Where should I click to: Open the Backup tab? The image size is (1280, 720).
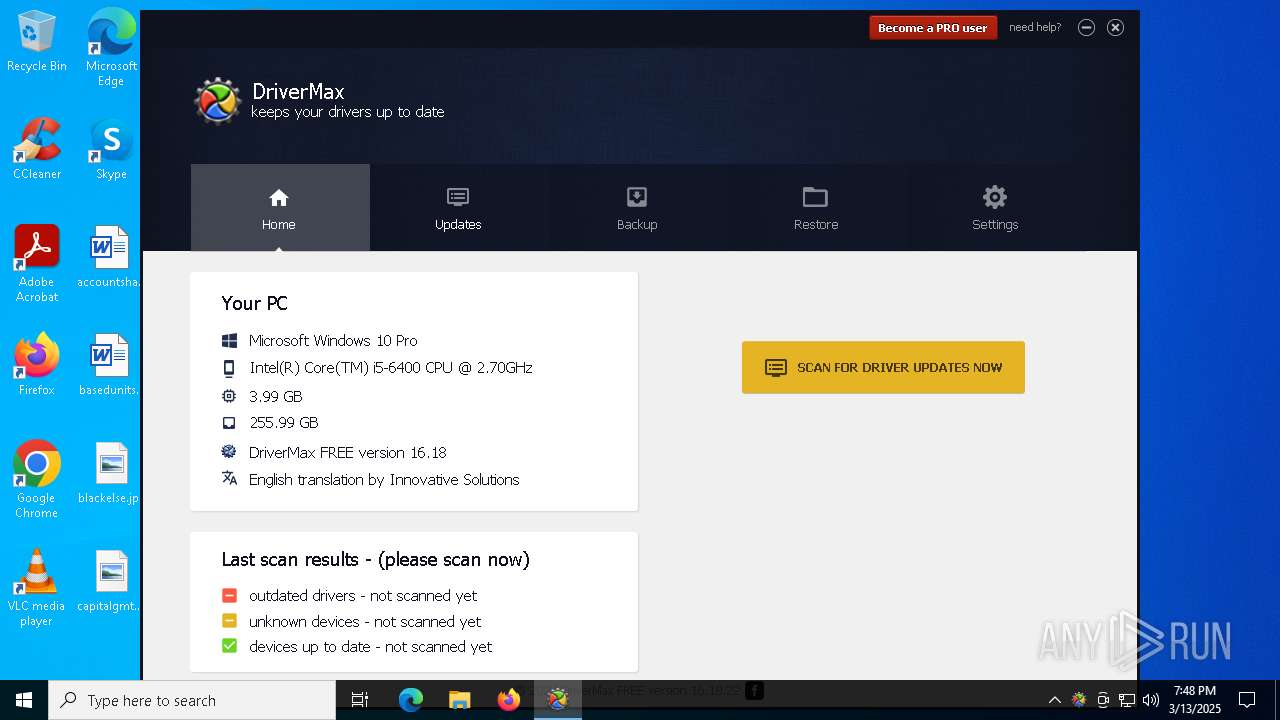637,208
